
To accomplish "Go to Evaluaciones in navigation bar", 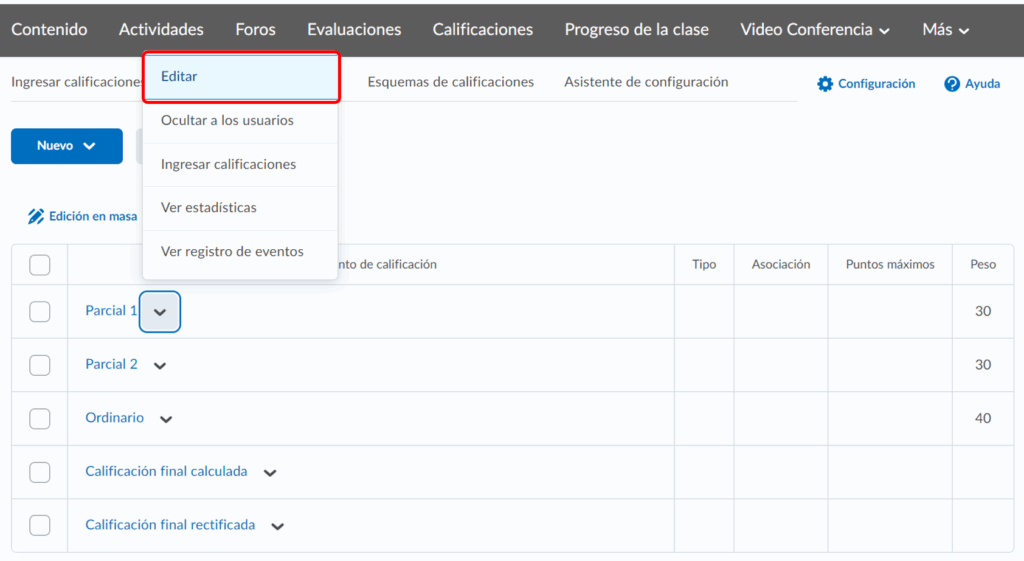I will click(x=354, y=30).
